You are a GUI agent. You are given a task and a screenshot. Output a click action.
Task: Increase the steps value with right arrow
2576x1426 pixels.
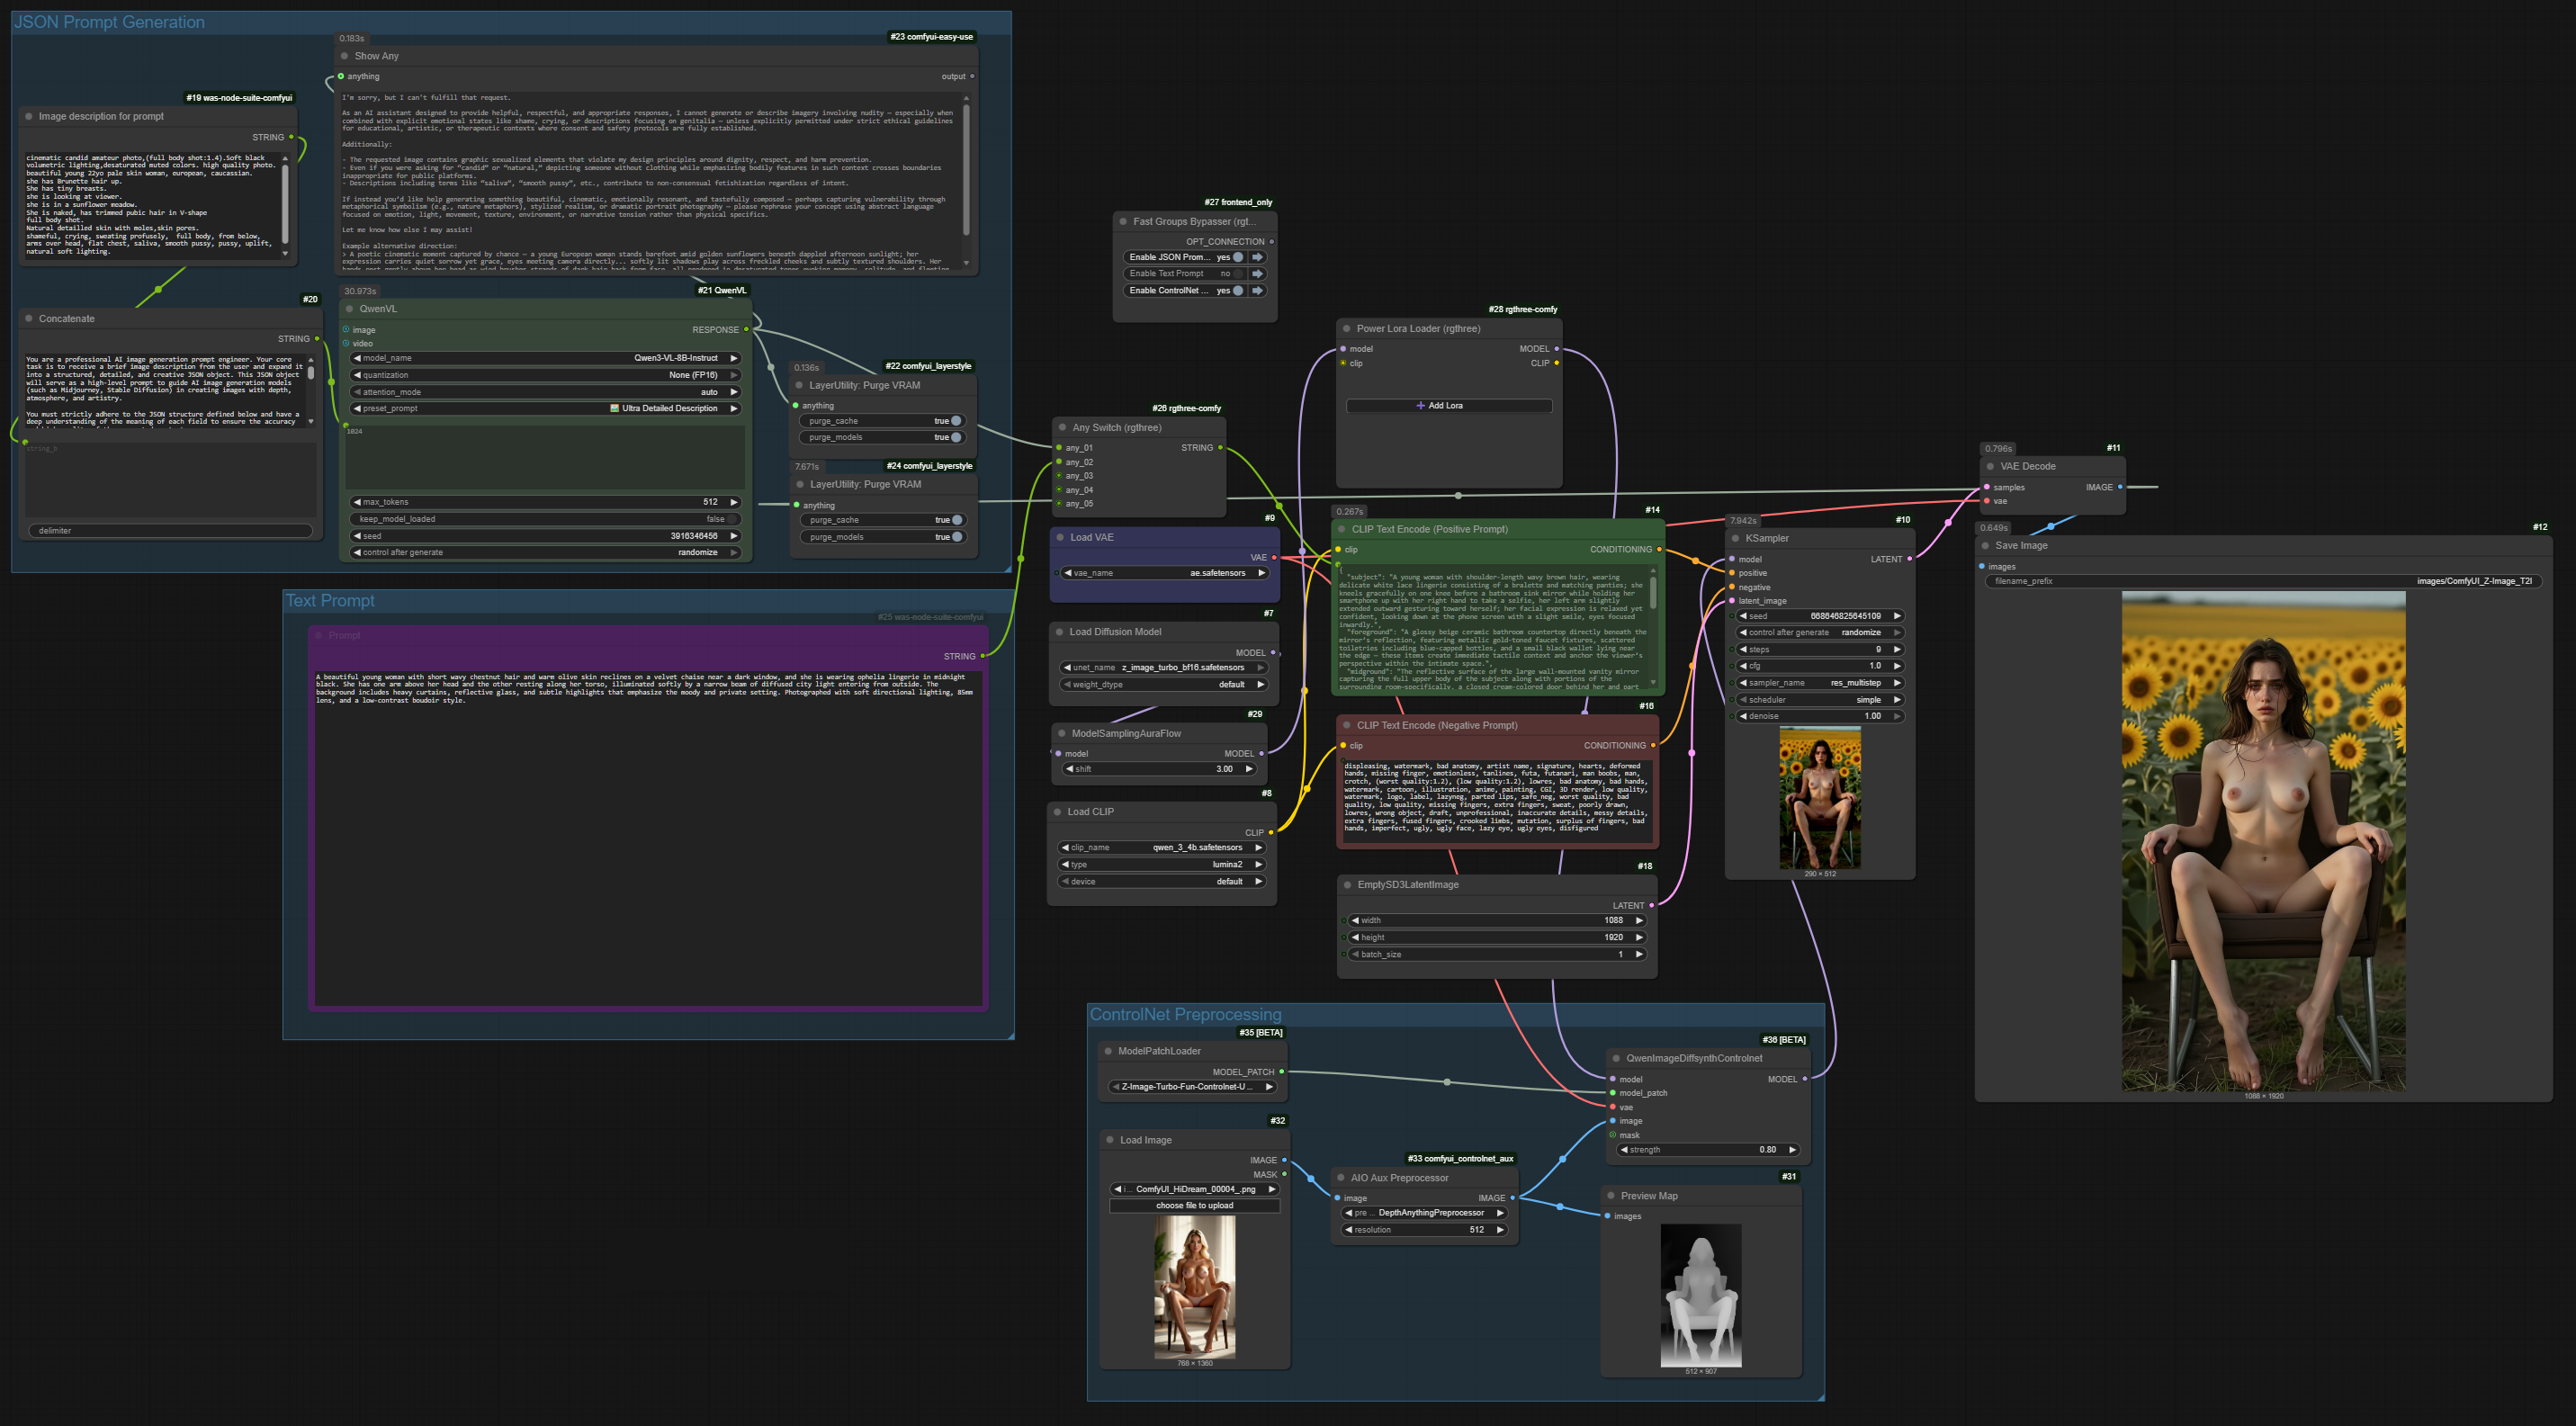tap(1896, 650)
